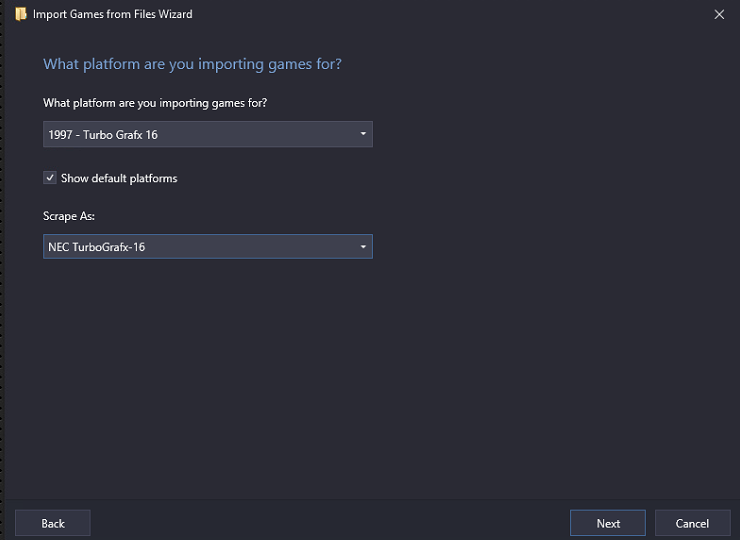Screen dimensions: 740x540
Task: Select the NEC TurboGrafx-16 scrape option field
Action: 208,247
